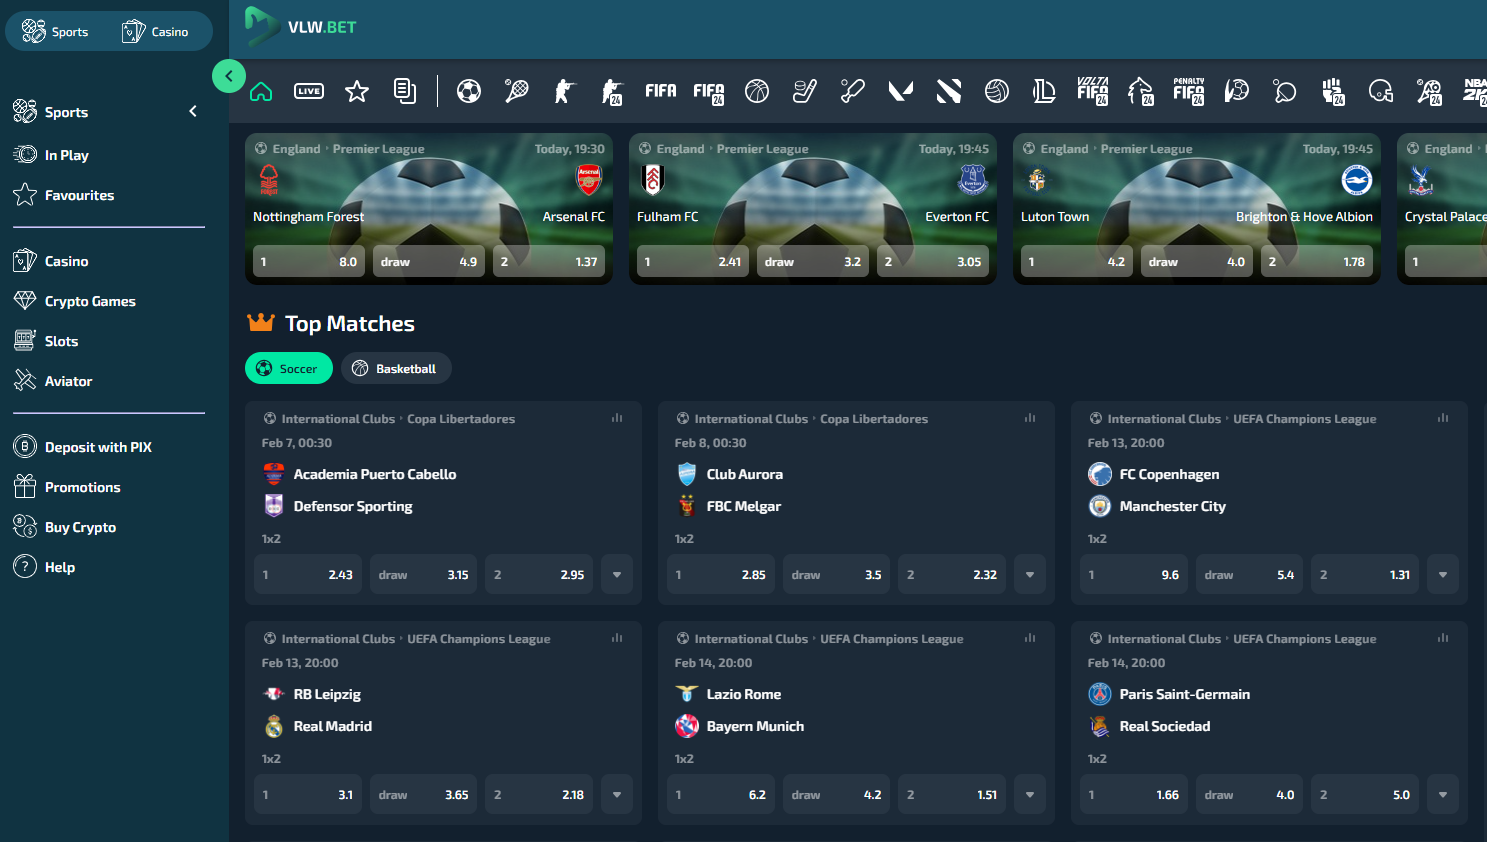The image size is (1487, 842).
Task: Collapse sidebar with green arrow button
Action: pos(229,76)
